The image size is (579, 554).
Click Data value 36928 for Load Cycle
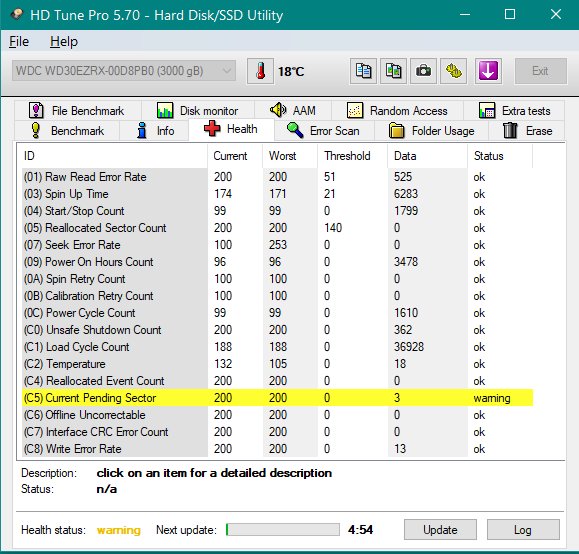(409, 347)
